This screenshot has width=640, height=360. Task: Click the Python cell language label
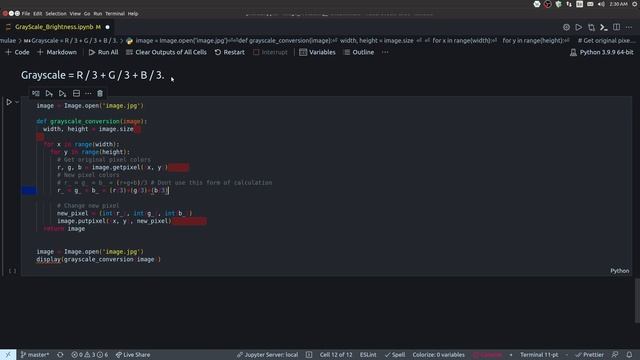click(620, 271)
